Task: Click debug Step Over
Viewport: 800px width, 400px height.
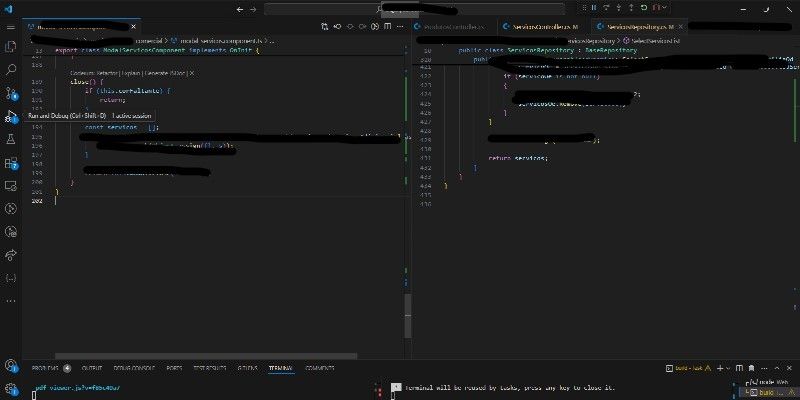Action: tap(606, 8)
